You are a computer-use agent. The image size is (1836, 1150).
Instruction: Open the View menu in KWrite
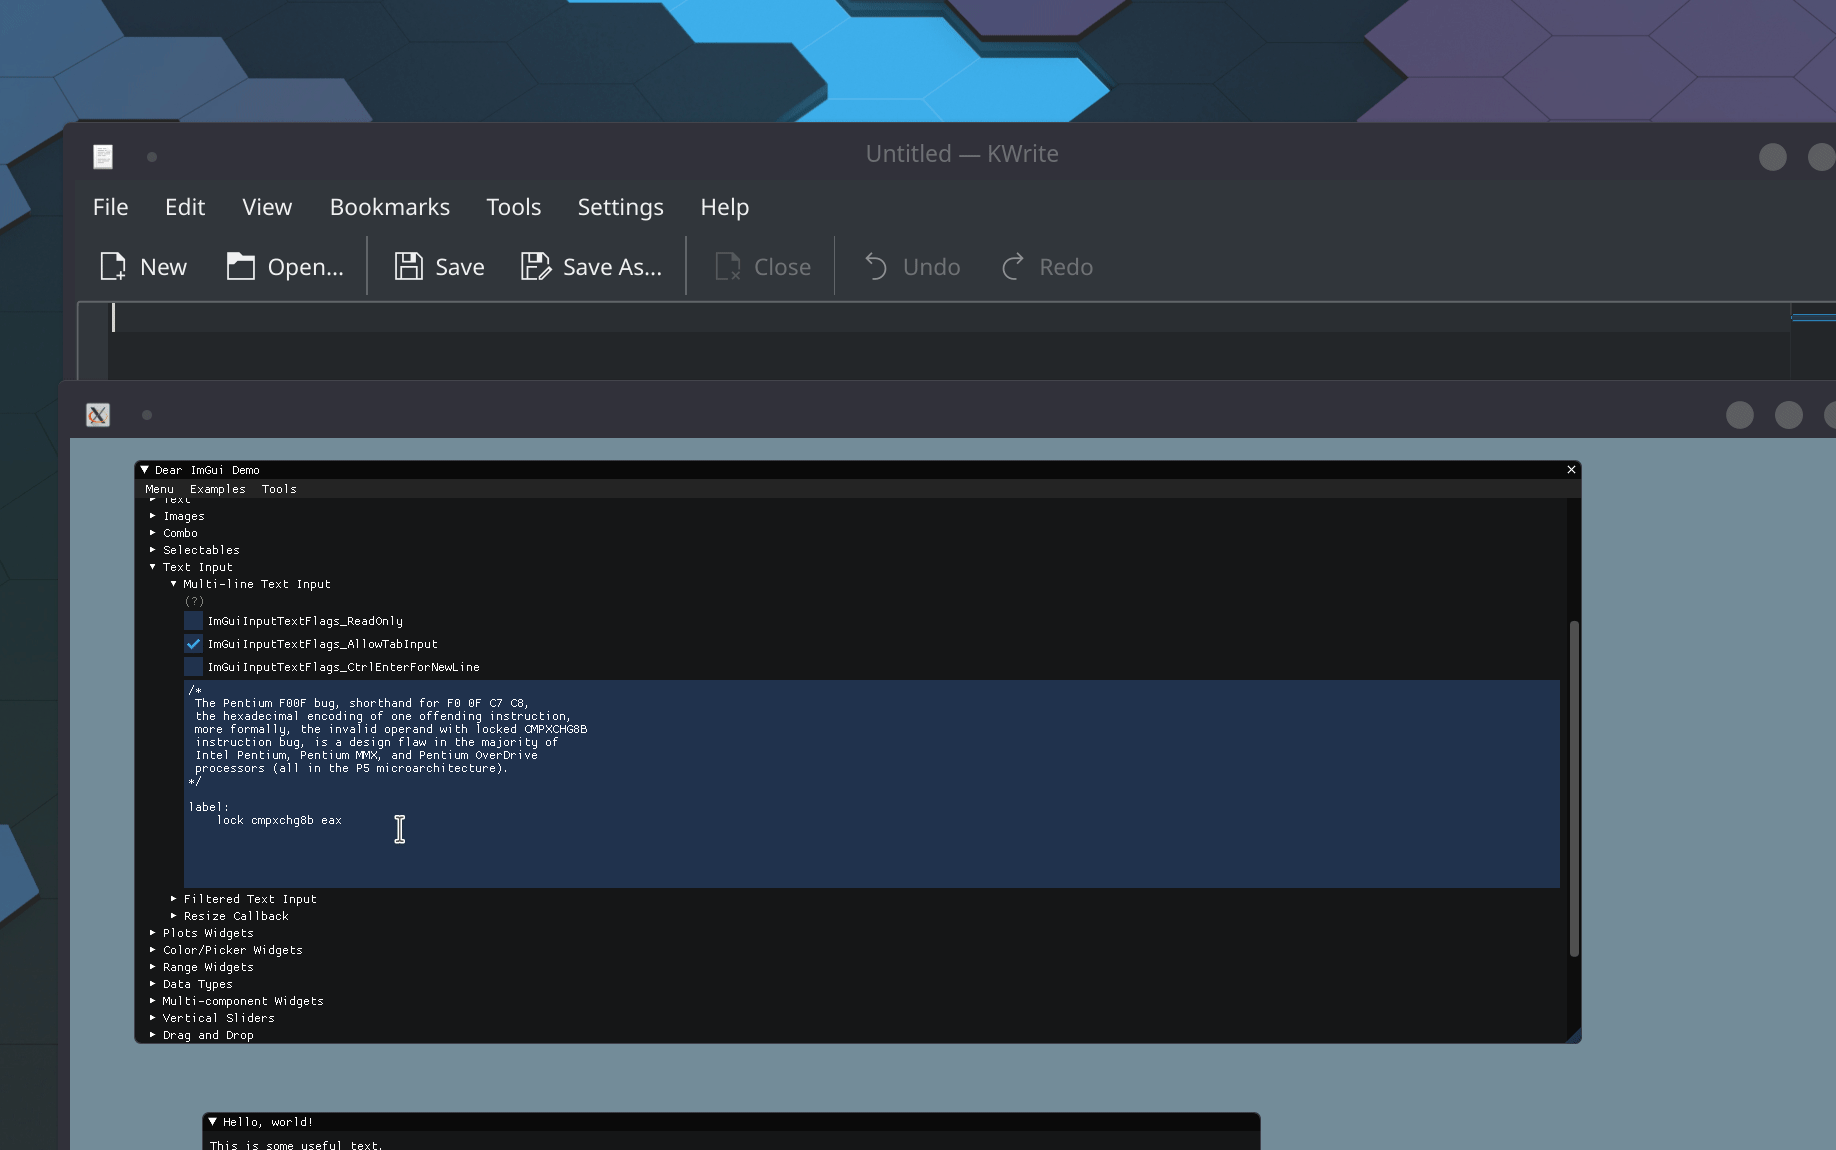[267, 207]
